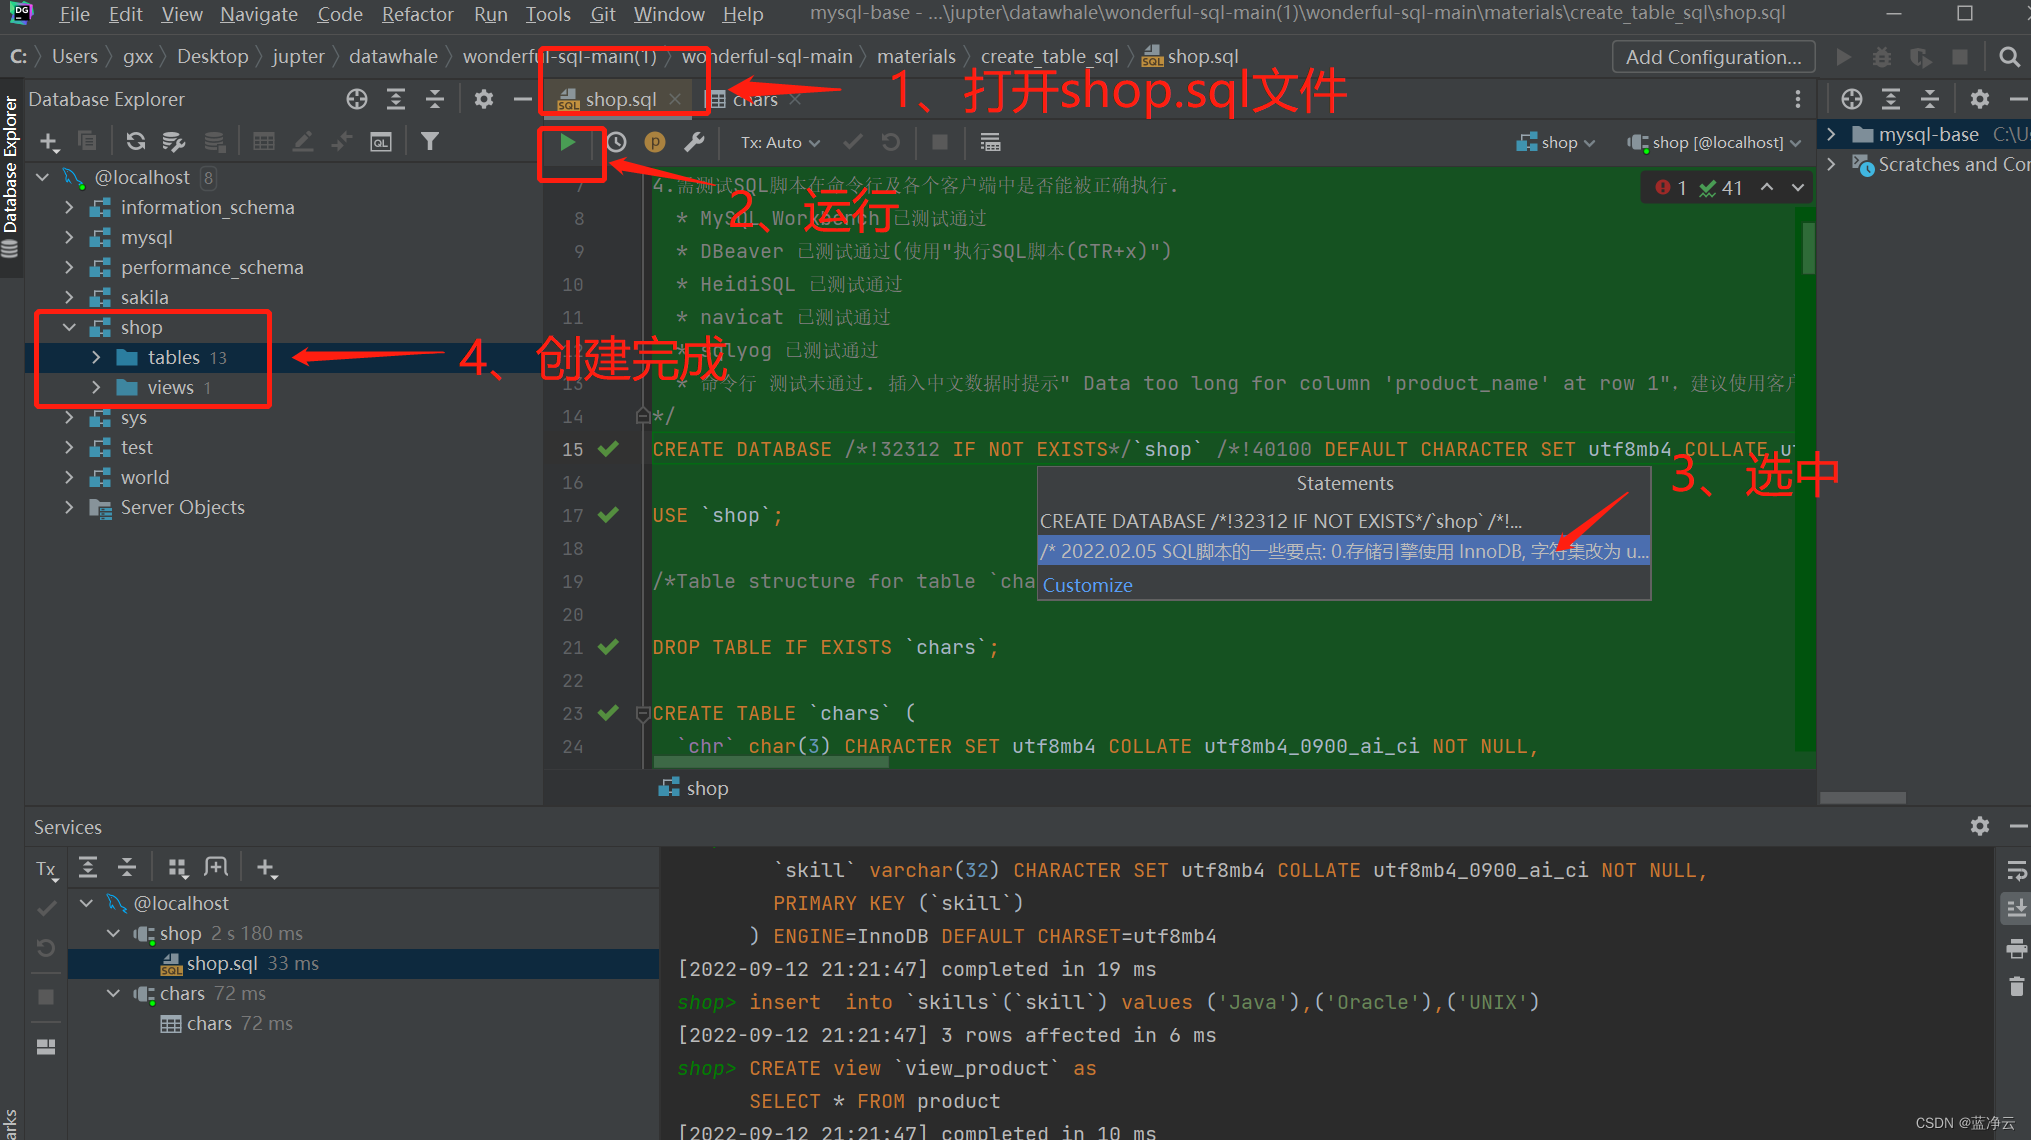Switch to the shop.sql editor tab
The image size is (2031, 1140).
click(x=620, y=99)
